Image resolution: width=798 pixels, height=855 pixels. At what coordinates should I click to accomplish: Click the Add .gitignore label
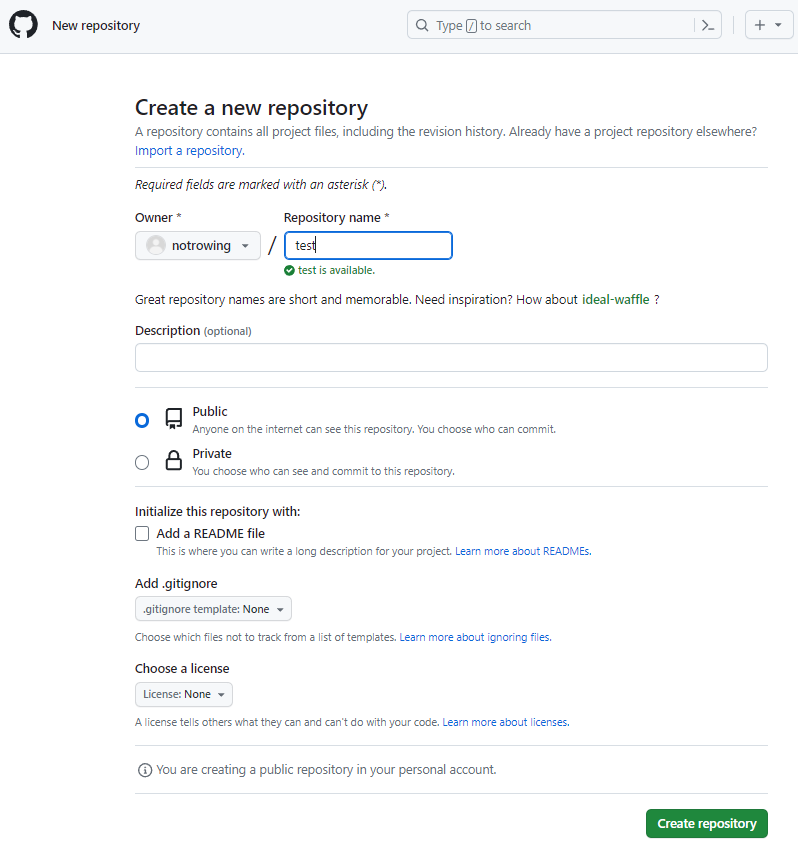176,583
